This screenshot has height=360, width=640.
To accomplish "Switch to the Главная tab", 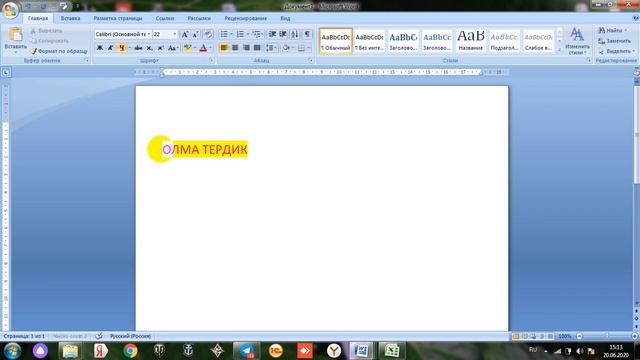I will [x=38, y=18].
